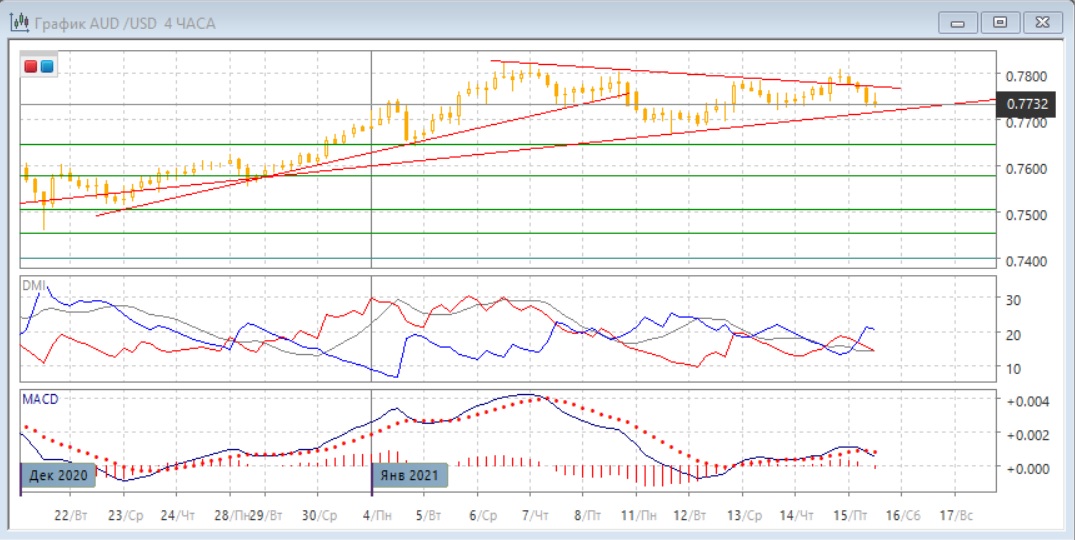Viewport: 1075px width, 540px height.
Task: Click the 30 level on DMI scale
Action: coord(1013,300)
